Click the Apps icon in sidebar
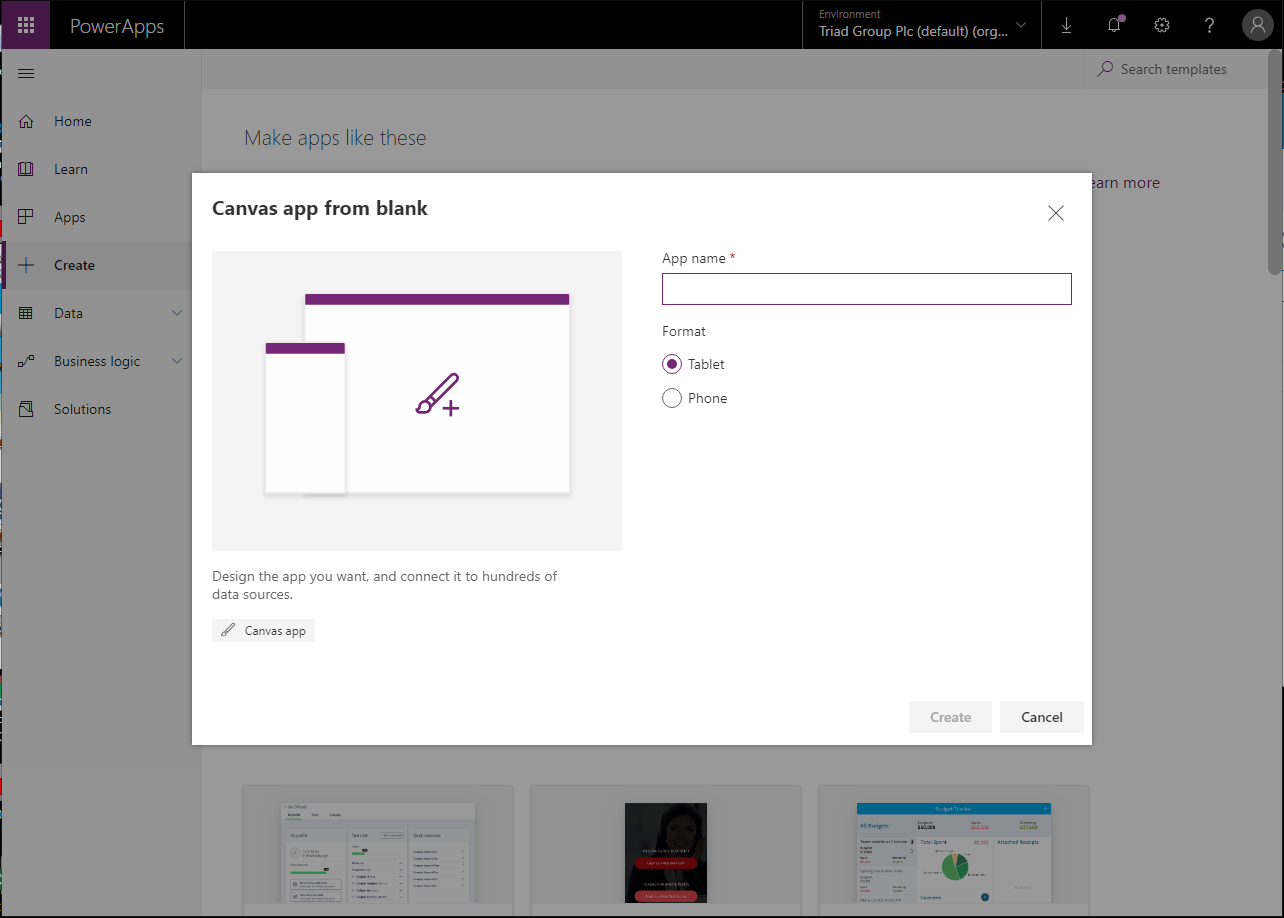This screenshot has height=918, width=1284. [x=27, y=217]
